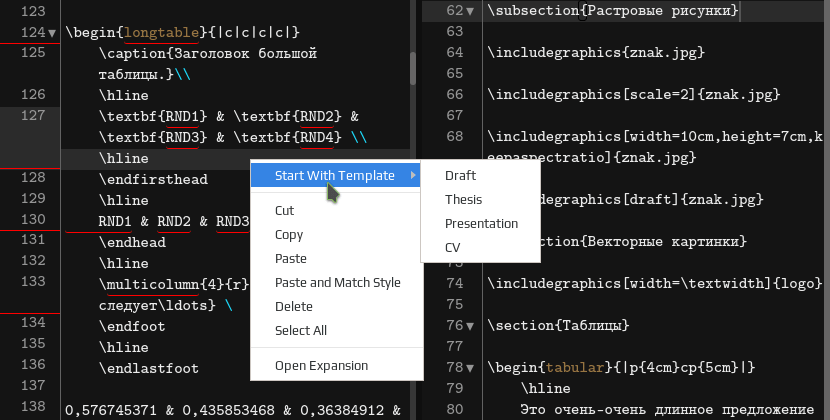Click \section{Таблицы} in right editor
Viewport: 830px width, 420px height.
(558, 325)
